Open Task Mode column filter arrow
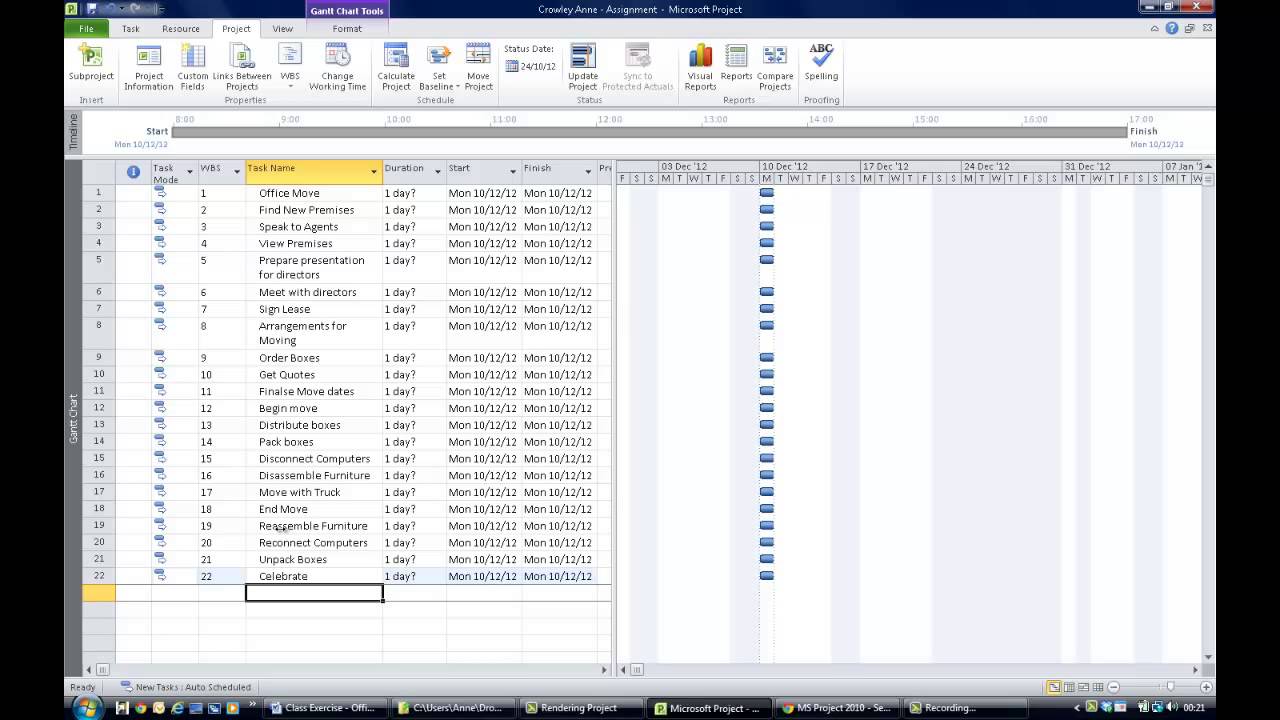 tap(189, 172)
